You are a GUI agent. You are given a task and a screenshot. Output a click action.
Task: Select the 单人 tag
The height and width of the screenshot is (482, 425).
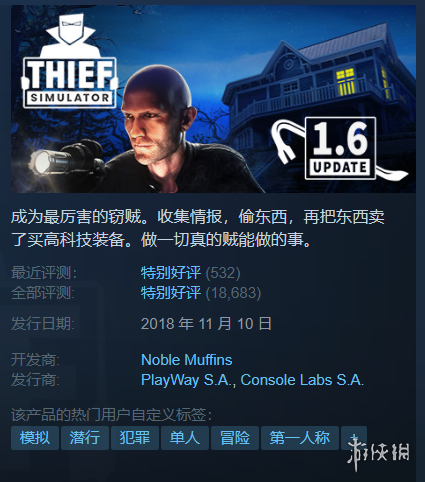pyautogui.click(x=185, y=438)
